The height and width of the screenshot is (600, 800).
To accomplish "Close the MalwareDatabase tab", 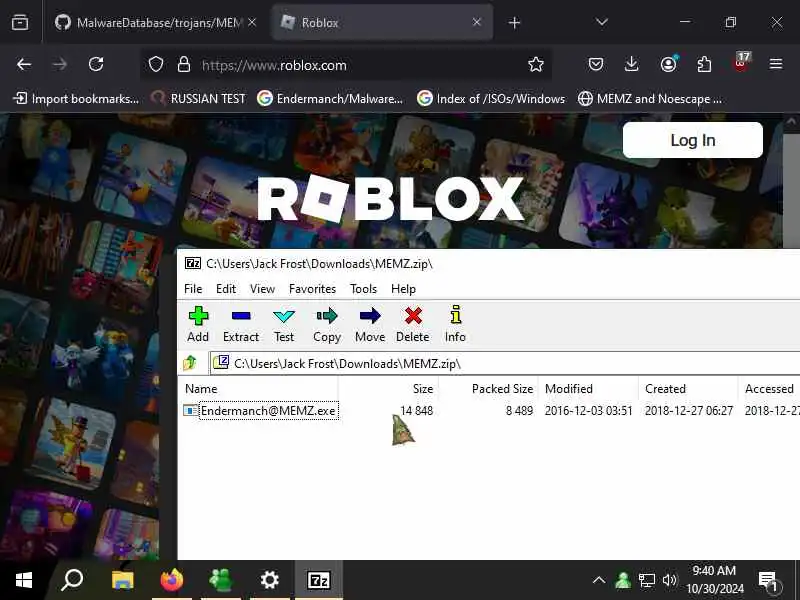I will click(x=252, y=22).
